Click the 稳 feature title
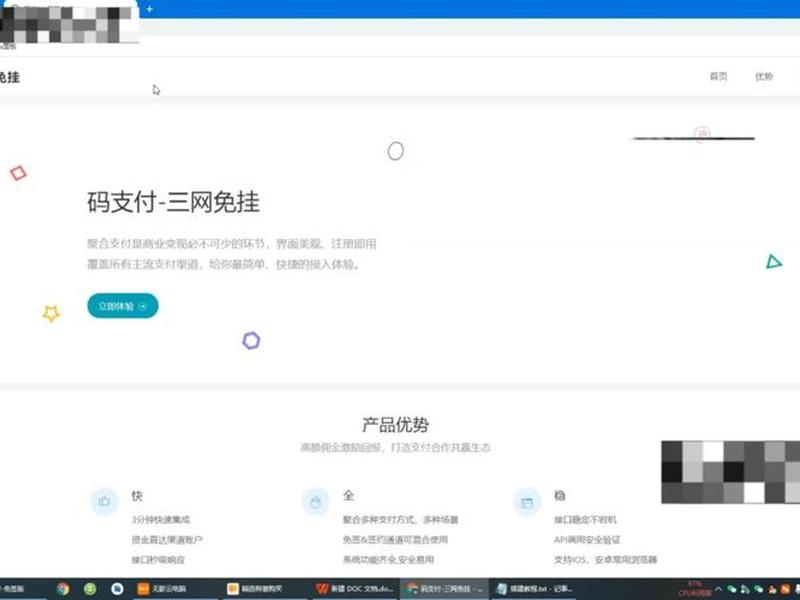Screen dimensions: 800x600 tap(560, 495)
